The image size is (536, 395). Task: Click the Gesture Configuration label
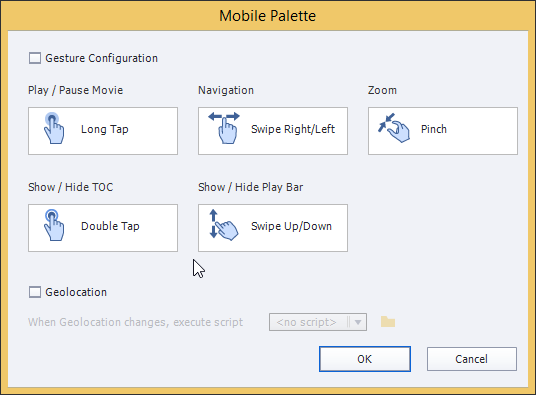click(x=102, y=58)
